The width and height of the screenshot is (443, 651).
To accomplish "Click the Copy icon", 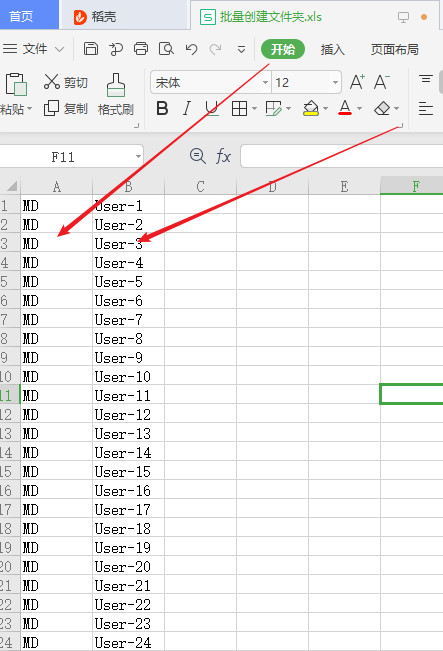I will (51, 108).
